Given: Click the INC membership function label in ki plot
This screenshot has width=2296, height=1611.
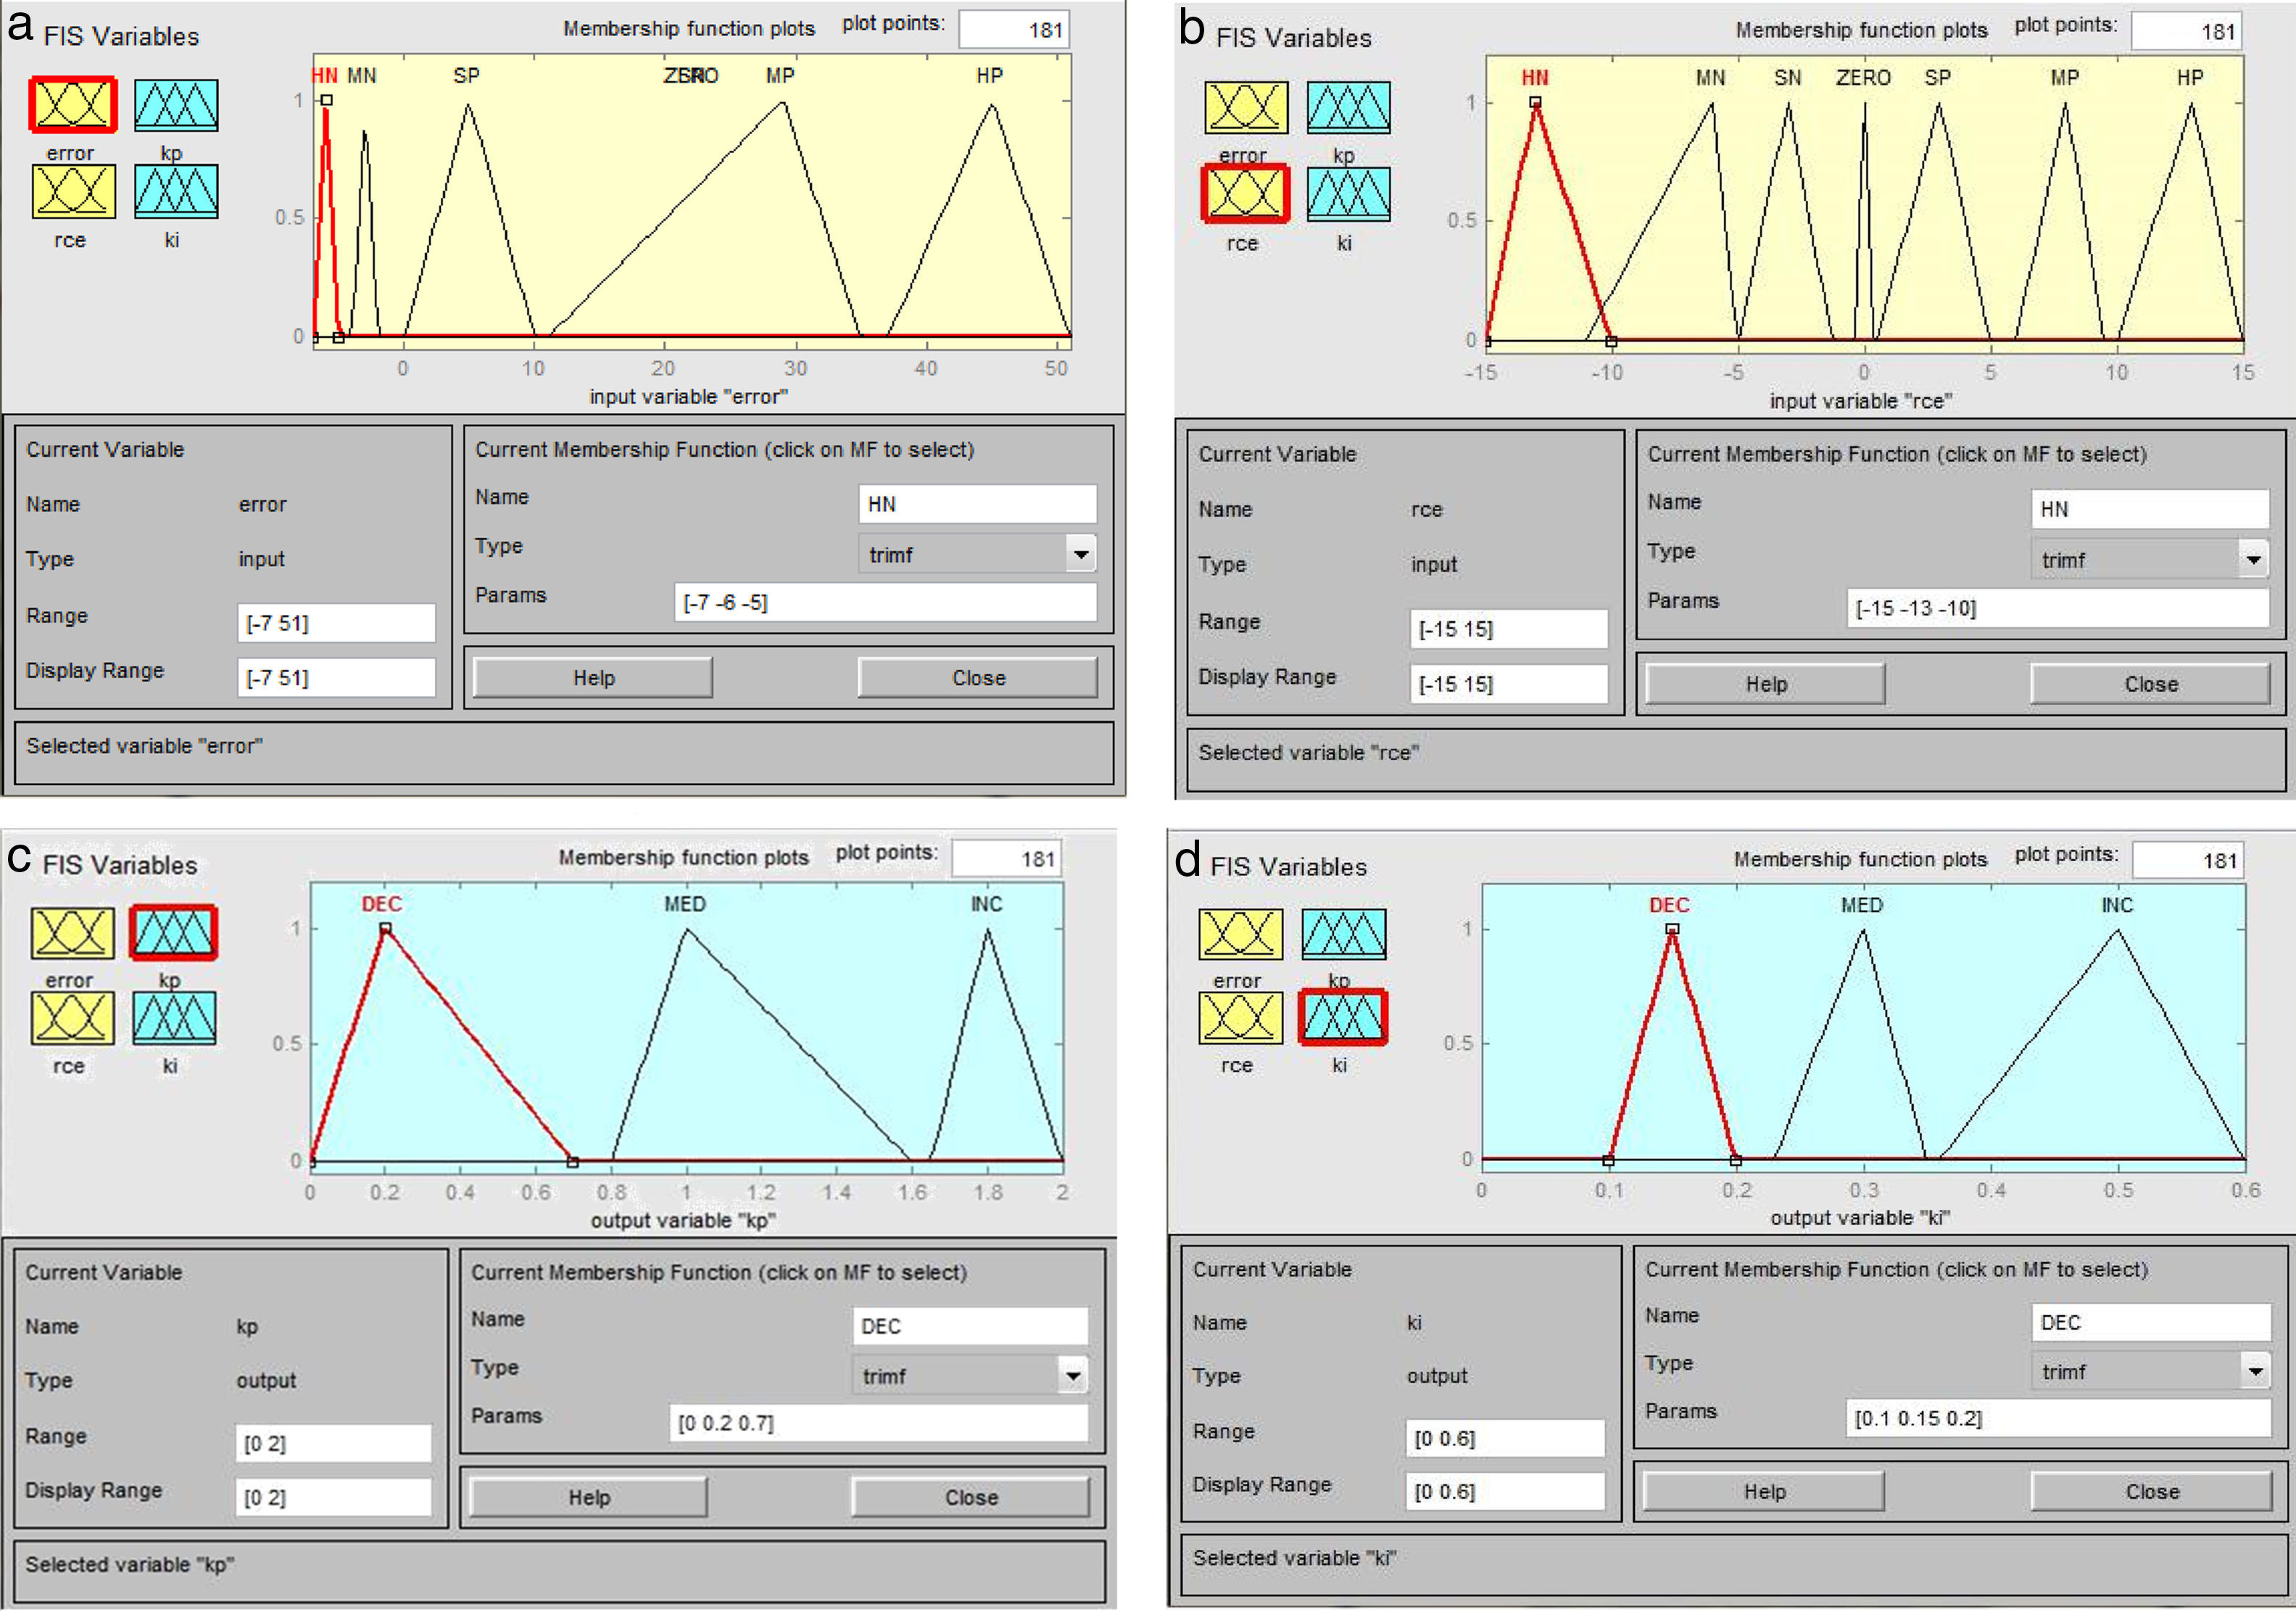Looking at the screenshot, I should coord(2117,905).
